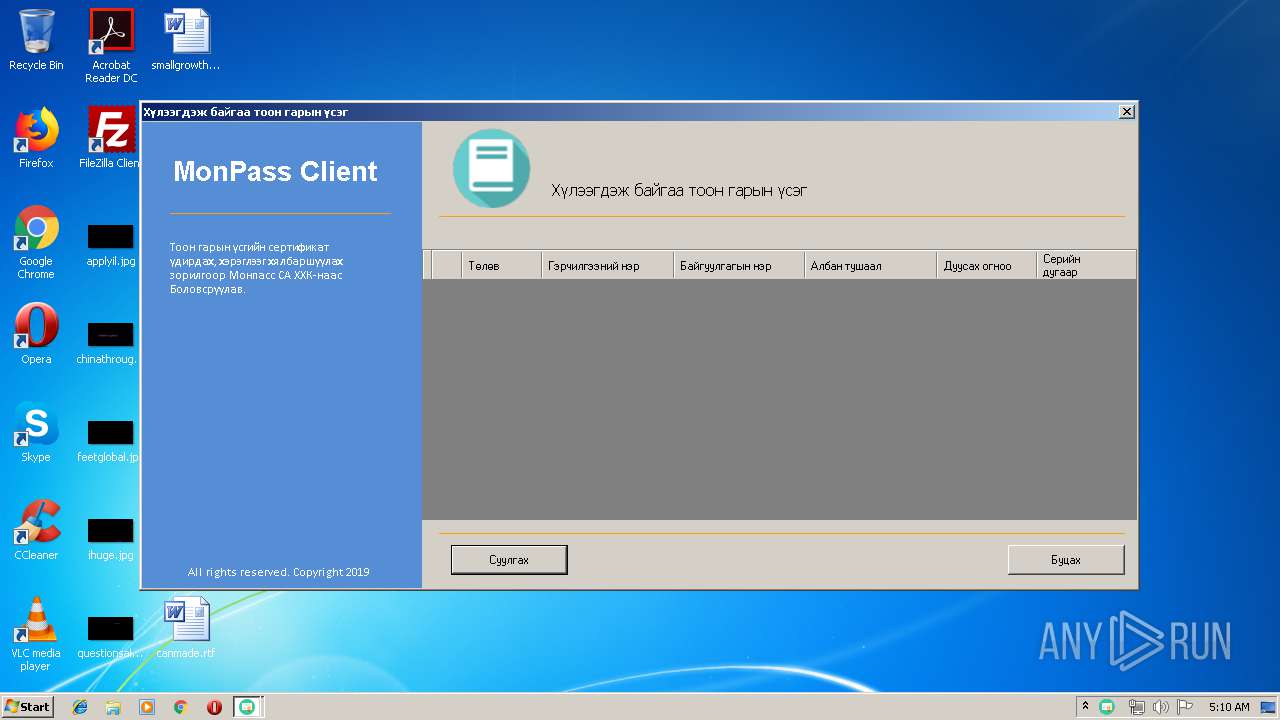Open the Action Center flag icon
The height and width of the screenshot is (720, 1280).
click(x=1185, y=707)
